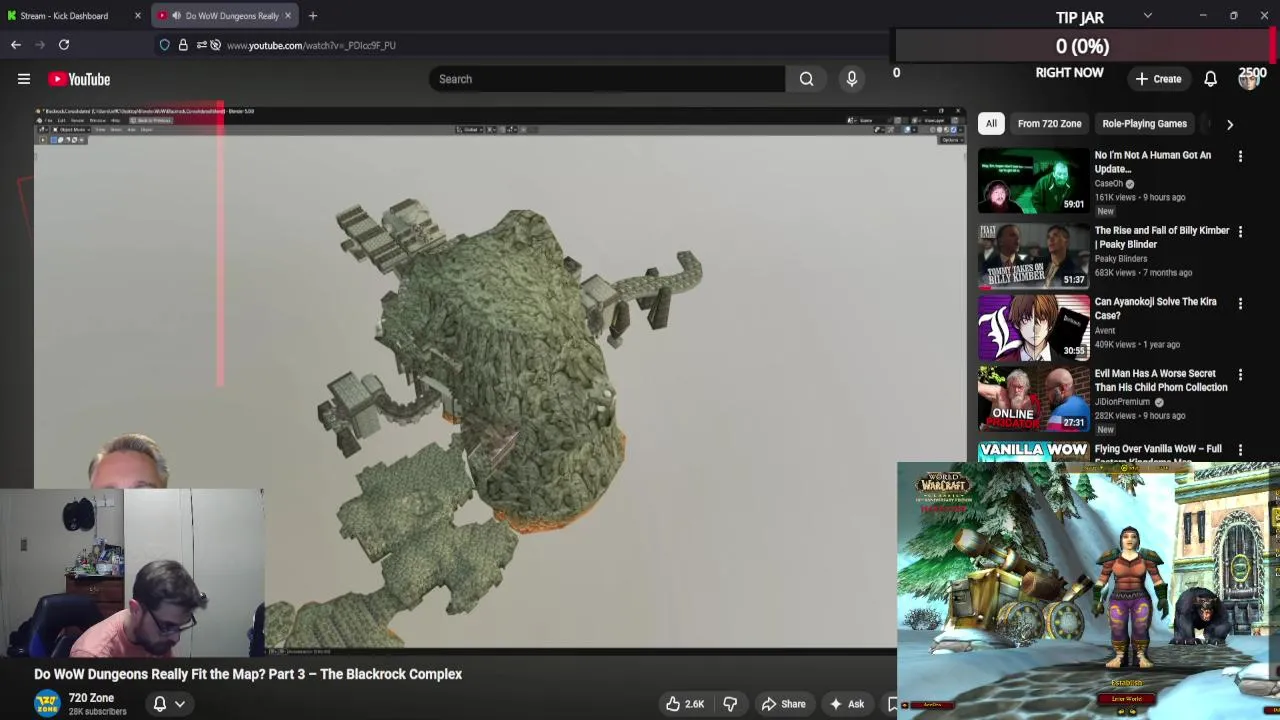The height and width of the screenshot is (720, 1280).
Task: Open the notifications bell in header
Action: [1210, 79]
